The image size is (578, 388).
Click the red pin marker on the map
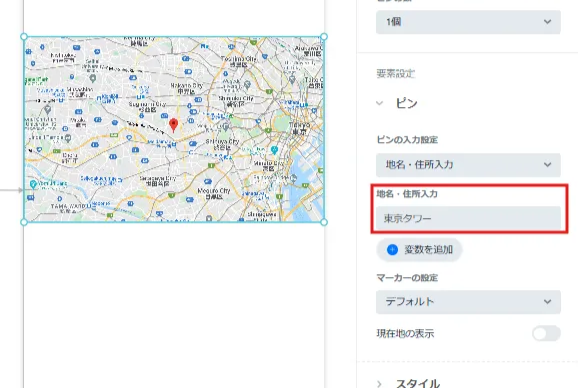173,125
